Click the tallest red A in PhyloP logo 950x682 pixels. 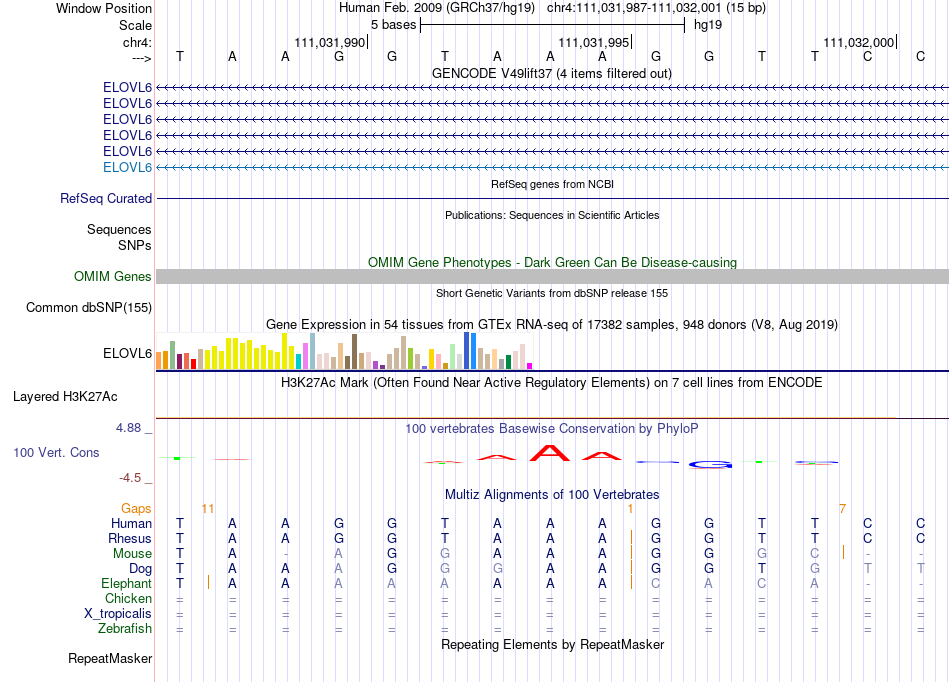(550, 453)
